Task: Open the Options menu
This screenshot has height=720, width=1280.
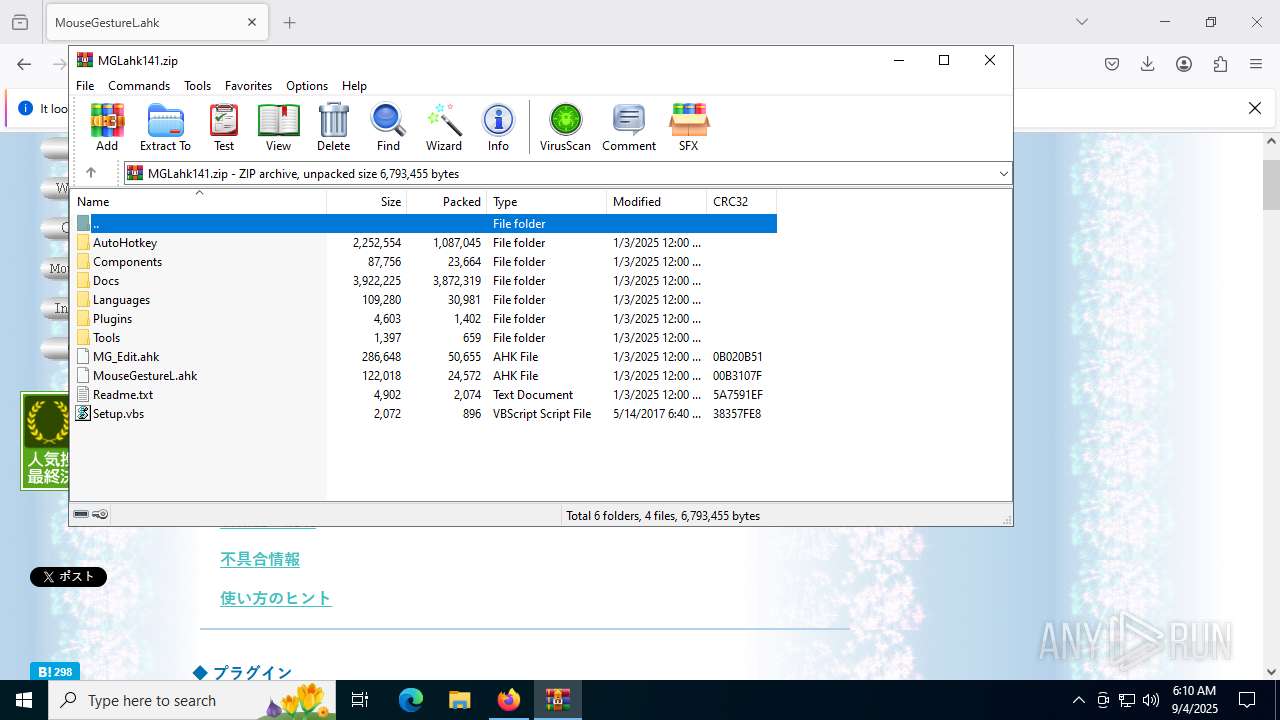Action: pyautogui.click(x=307, y=86)
